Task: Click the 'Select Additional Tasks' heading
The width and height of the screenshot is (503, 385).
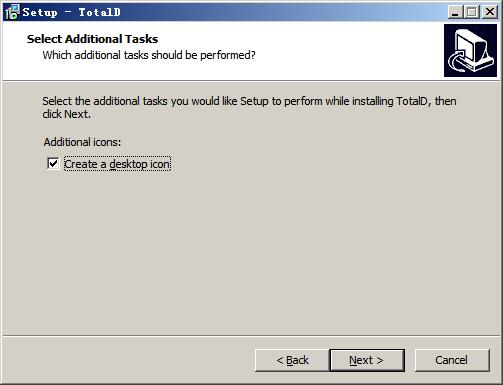Action: [92, 39]
